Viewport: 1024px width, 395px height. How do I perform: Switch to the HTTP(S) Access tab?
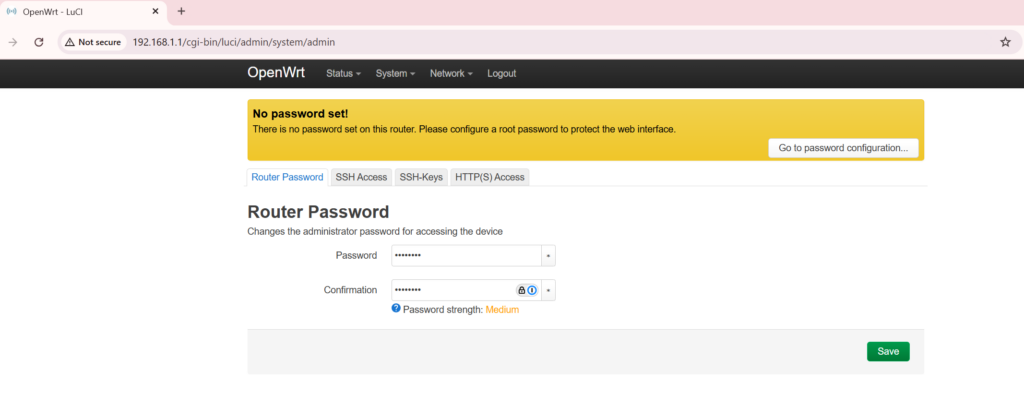click(x=490, y=177)
